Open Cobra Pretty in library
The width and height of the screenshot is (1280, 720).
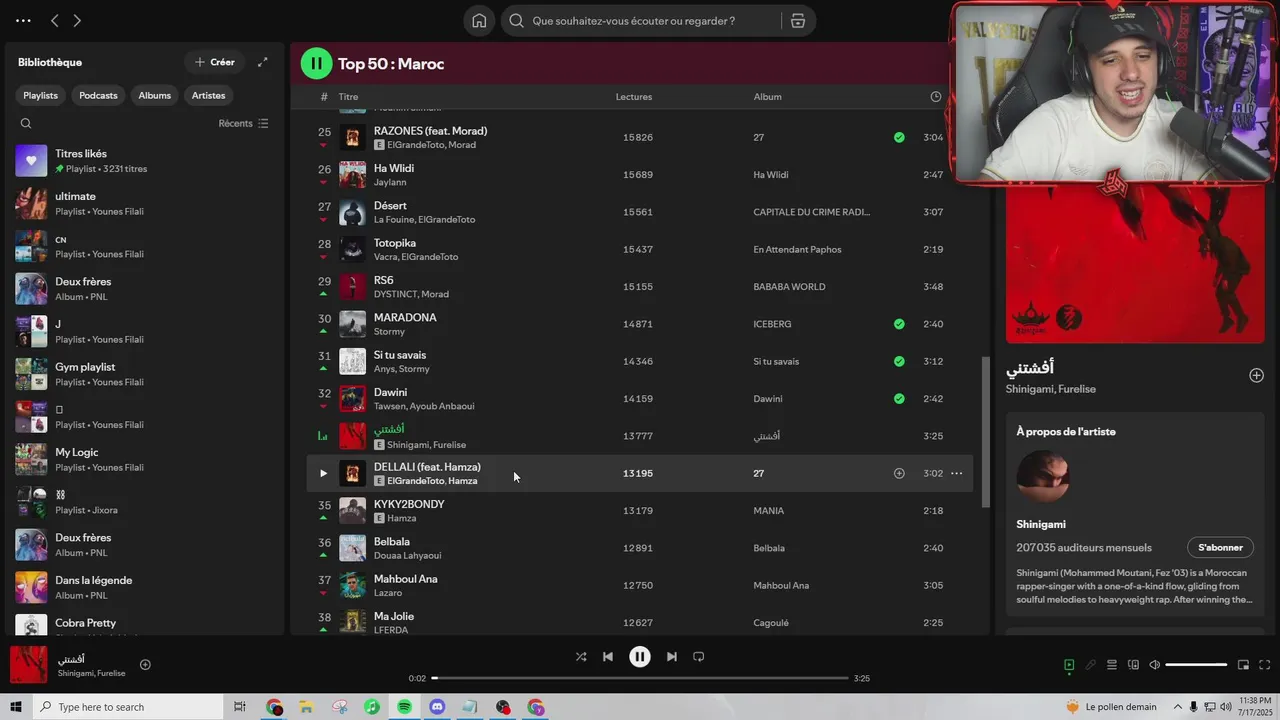[145, 624]
